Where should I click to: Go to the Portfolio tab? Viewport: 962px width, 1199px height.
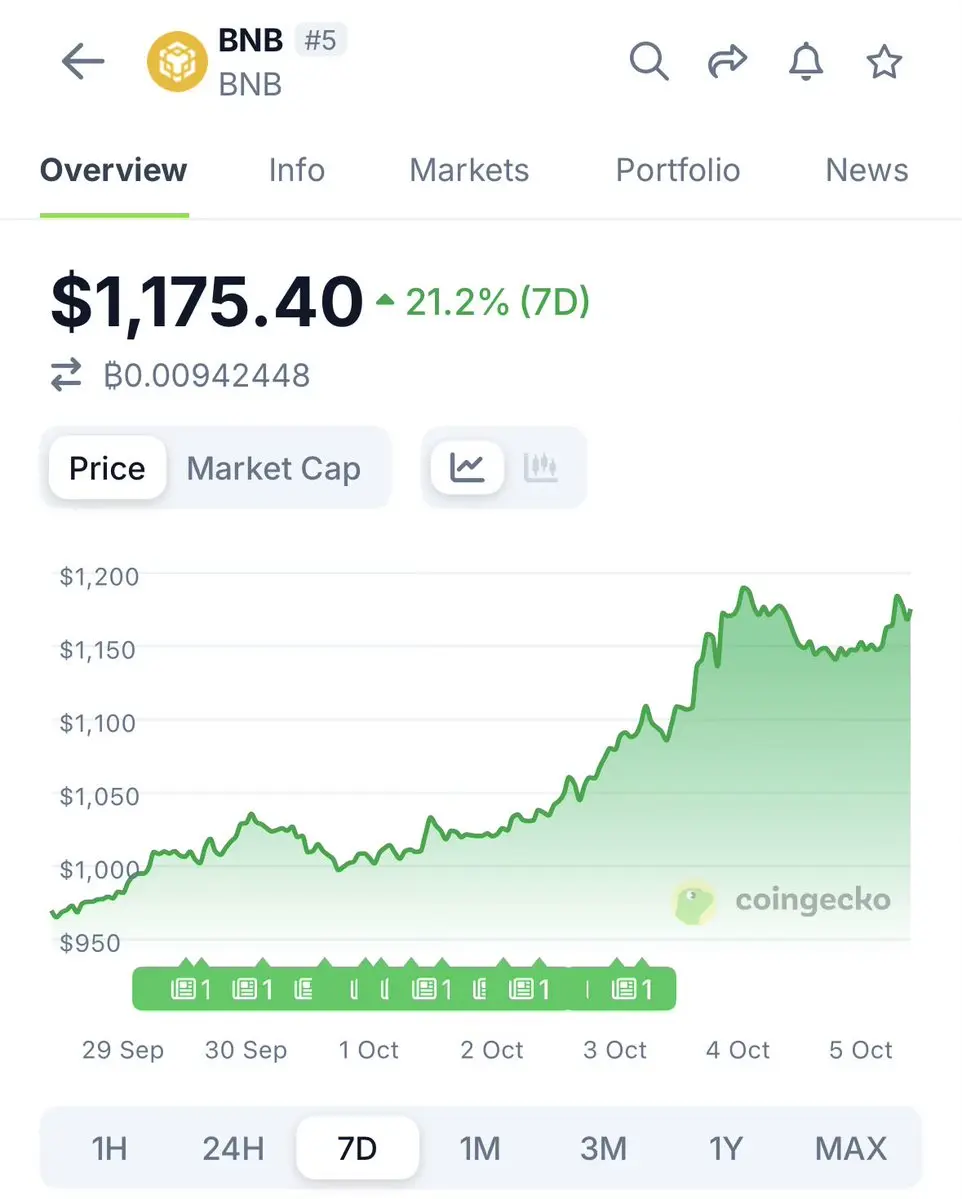[x=677, y=170]
